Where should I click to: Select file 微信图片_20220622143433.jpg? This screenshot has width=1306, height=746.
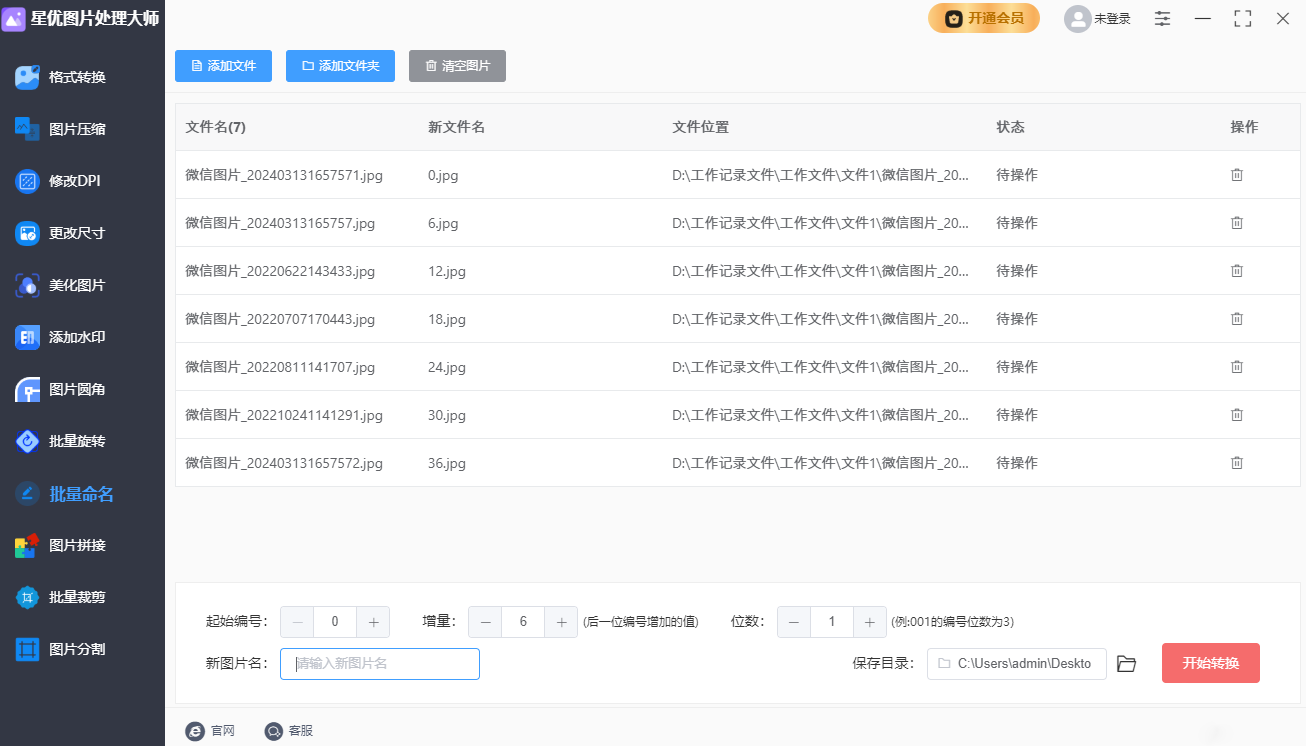point(280,271)
